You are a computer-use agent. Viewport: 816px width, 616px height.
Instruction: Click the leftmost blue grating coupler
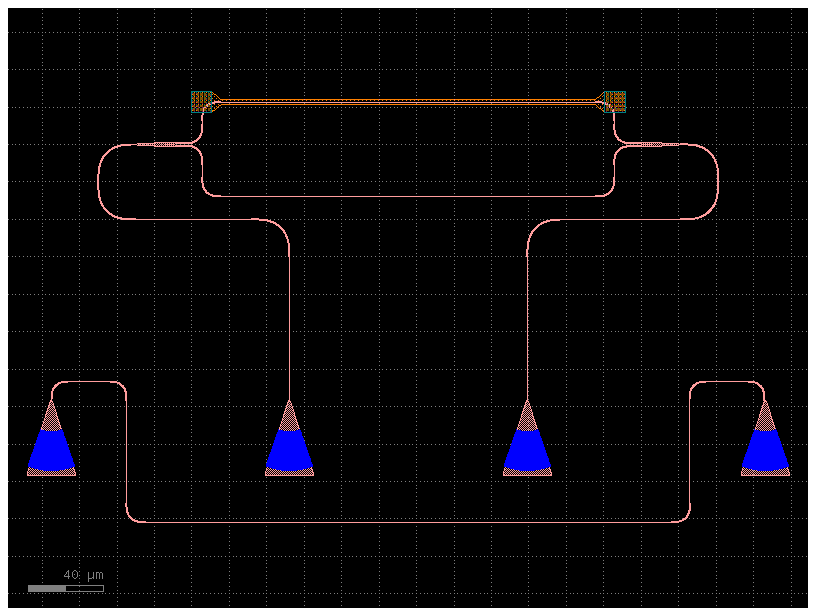[x=51, y=450]
